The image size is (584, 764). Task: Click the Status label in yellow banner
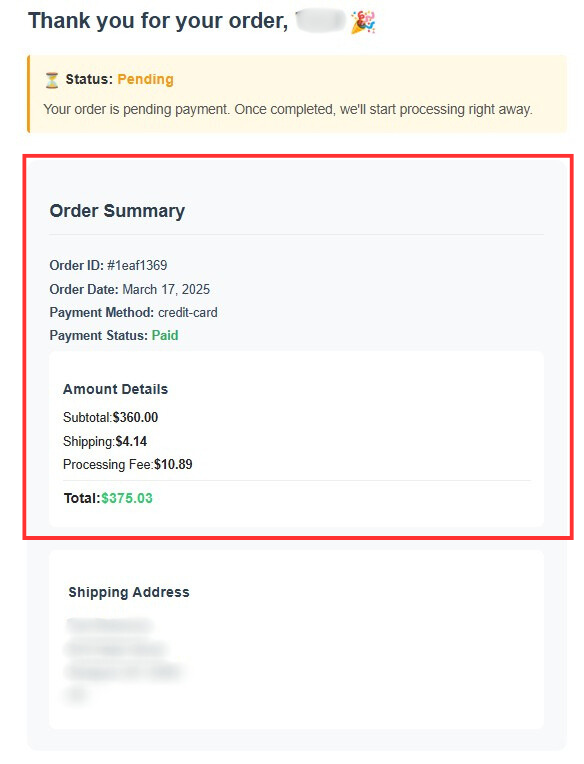pyautogui.click(x=89, y=79)
